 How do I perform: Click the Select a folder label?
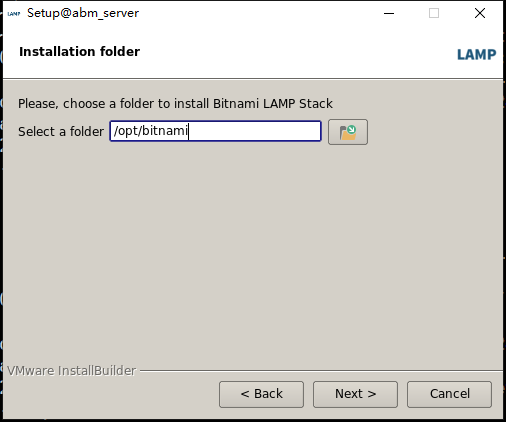tap(61, 132)
